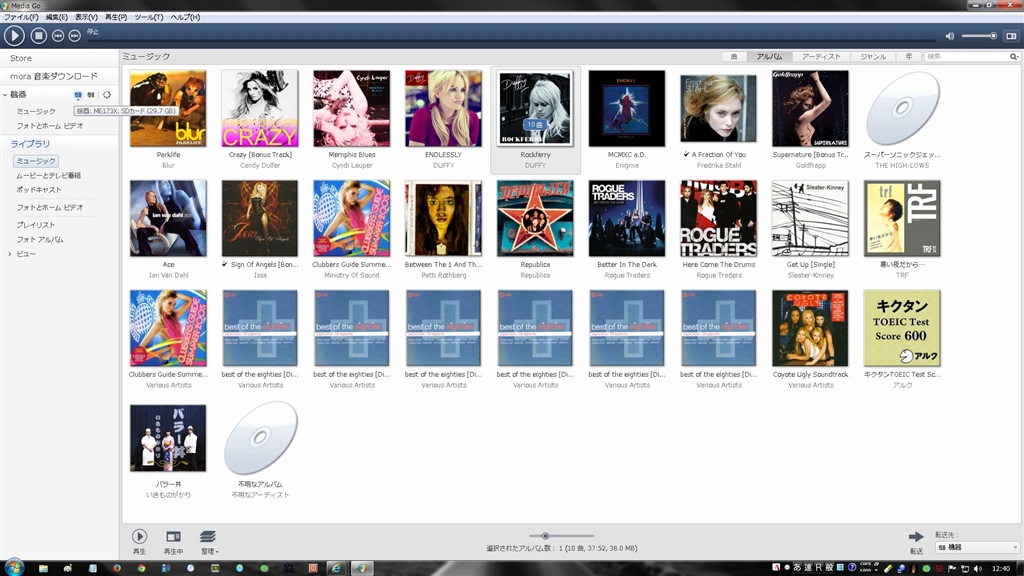Select 不明なアルバム unknown album disc

[260, 438]
